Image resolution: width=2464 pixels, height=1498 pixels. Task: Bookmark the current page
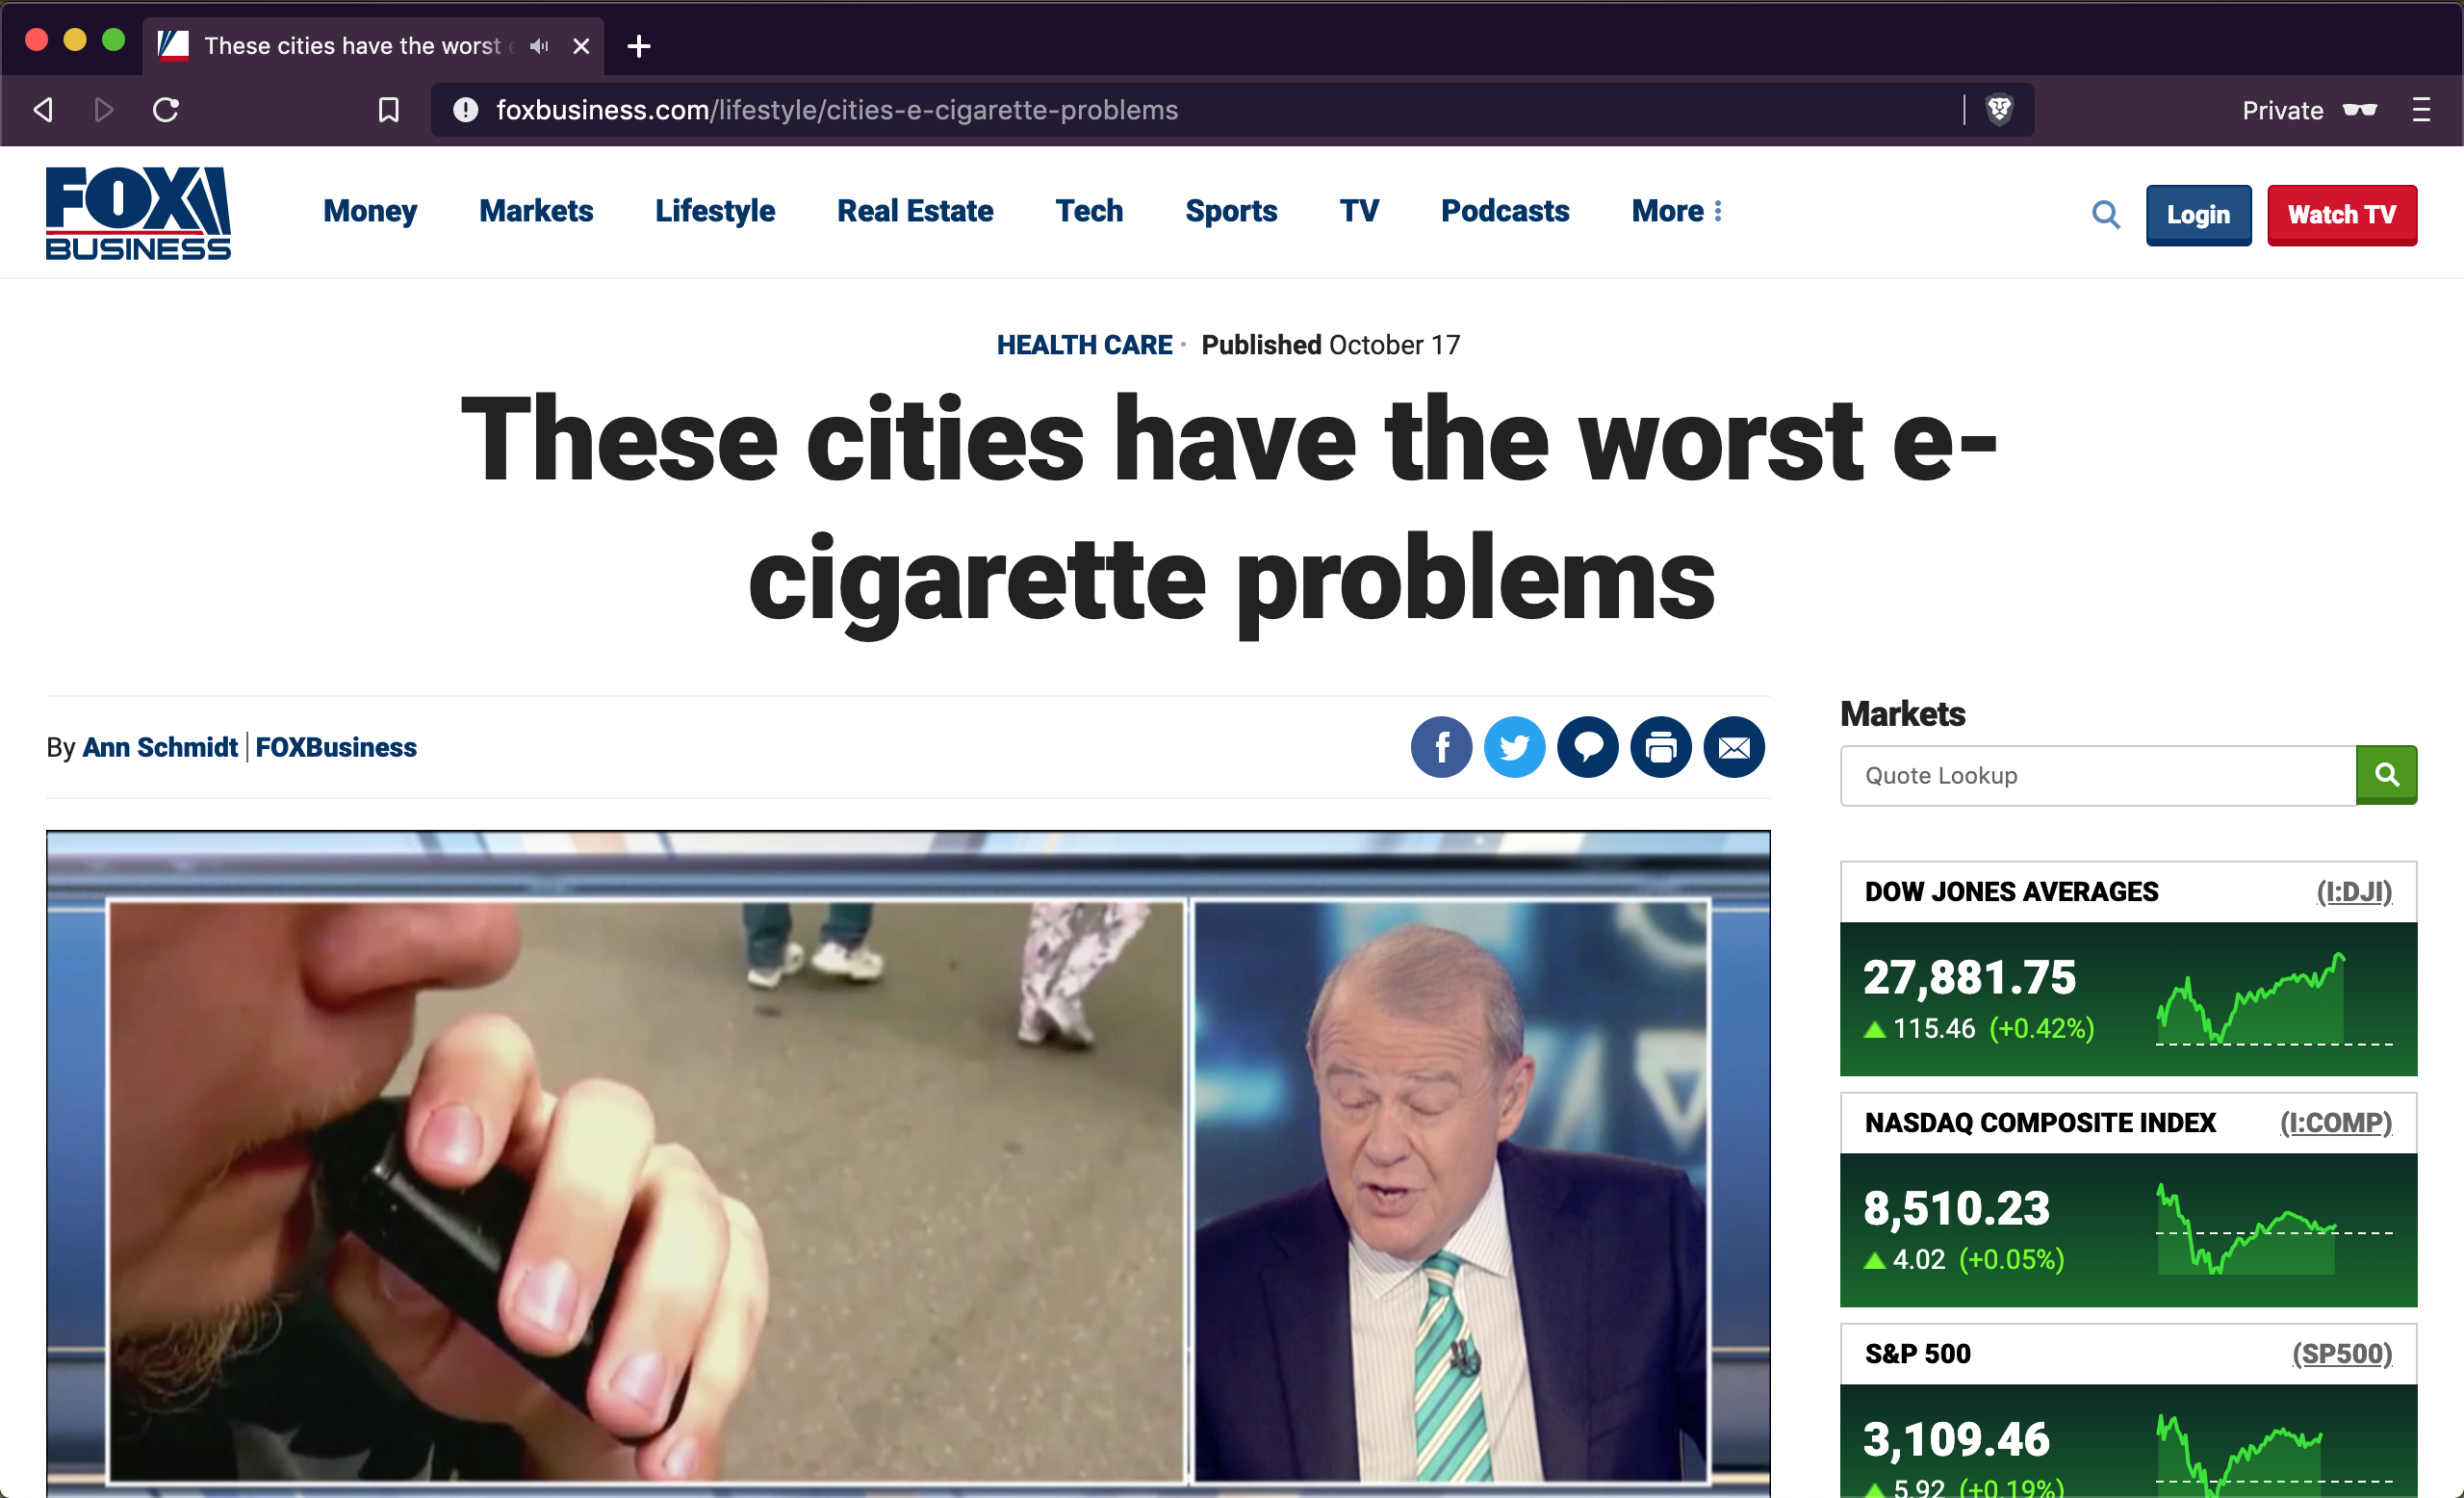[x=389, y=110]
